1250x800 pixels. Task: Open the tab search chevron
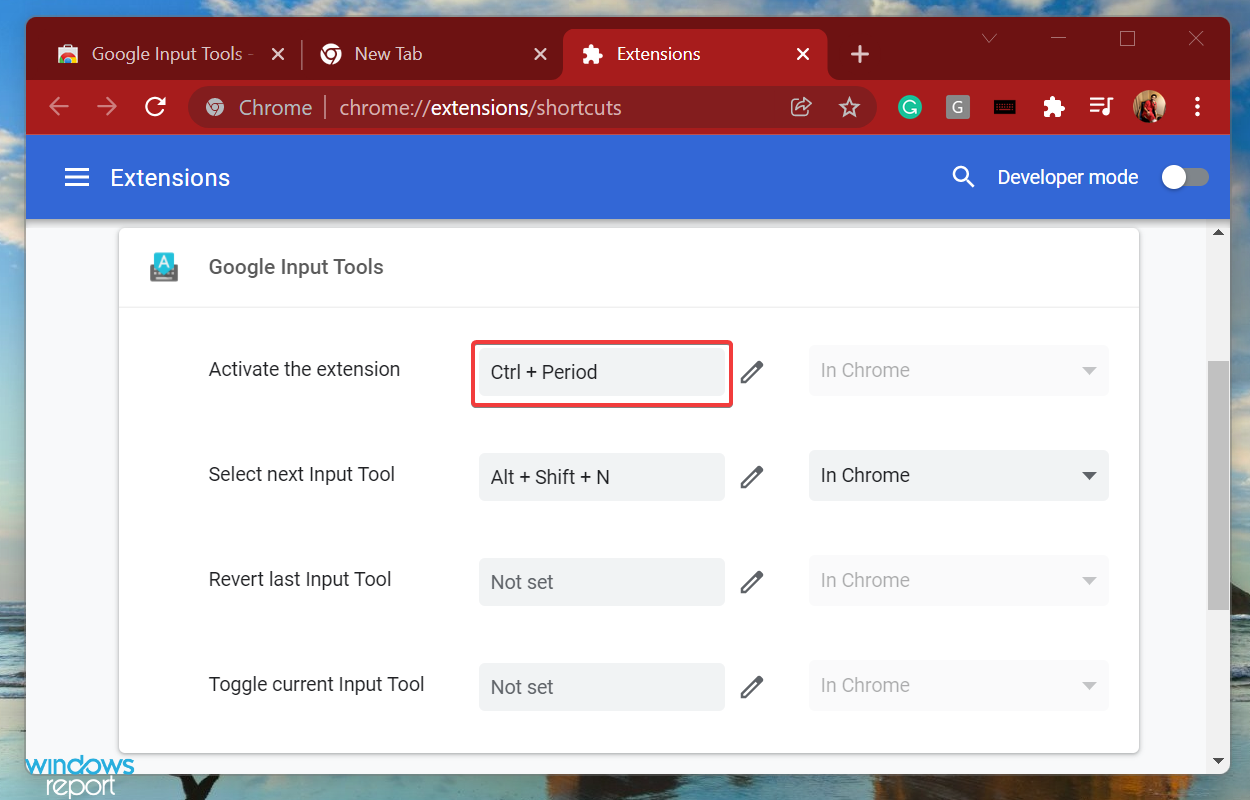coord(990,39)
